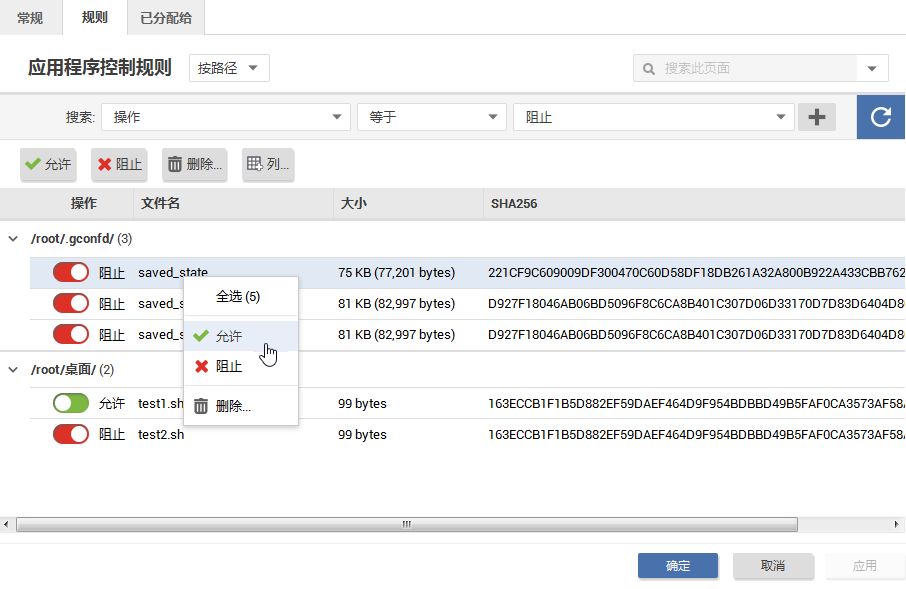
Task: Switch to the 已分配给 tab
Action: tap(166, 17)
